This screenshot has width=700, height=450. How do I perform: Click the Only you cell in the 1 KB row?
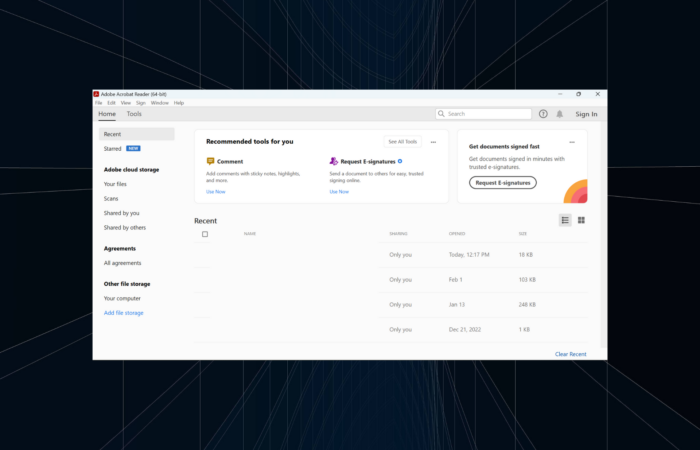tap(400, 330)
